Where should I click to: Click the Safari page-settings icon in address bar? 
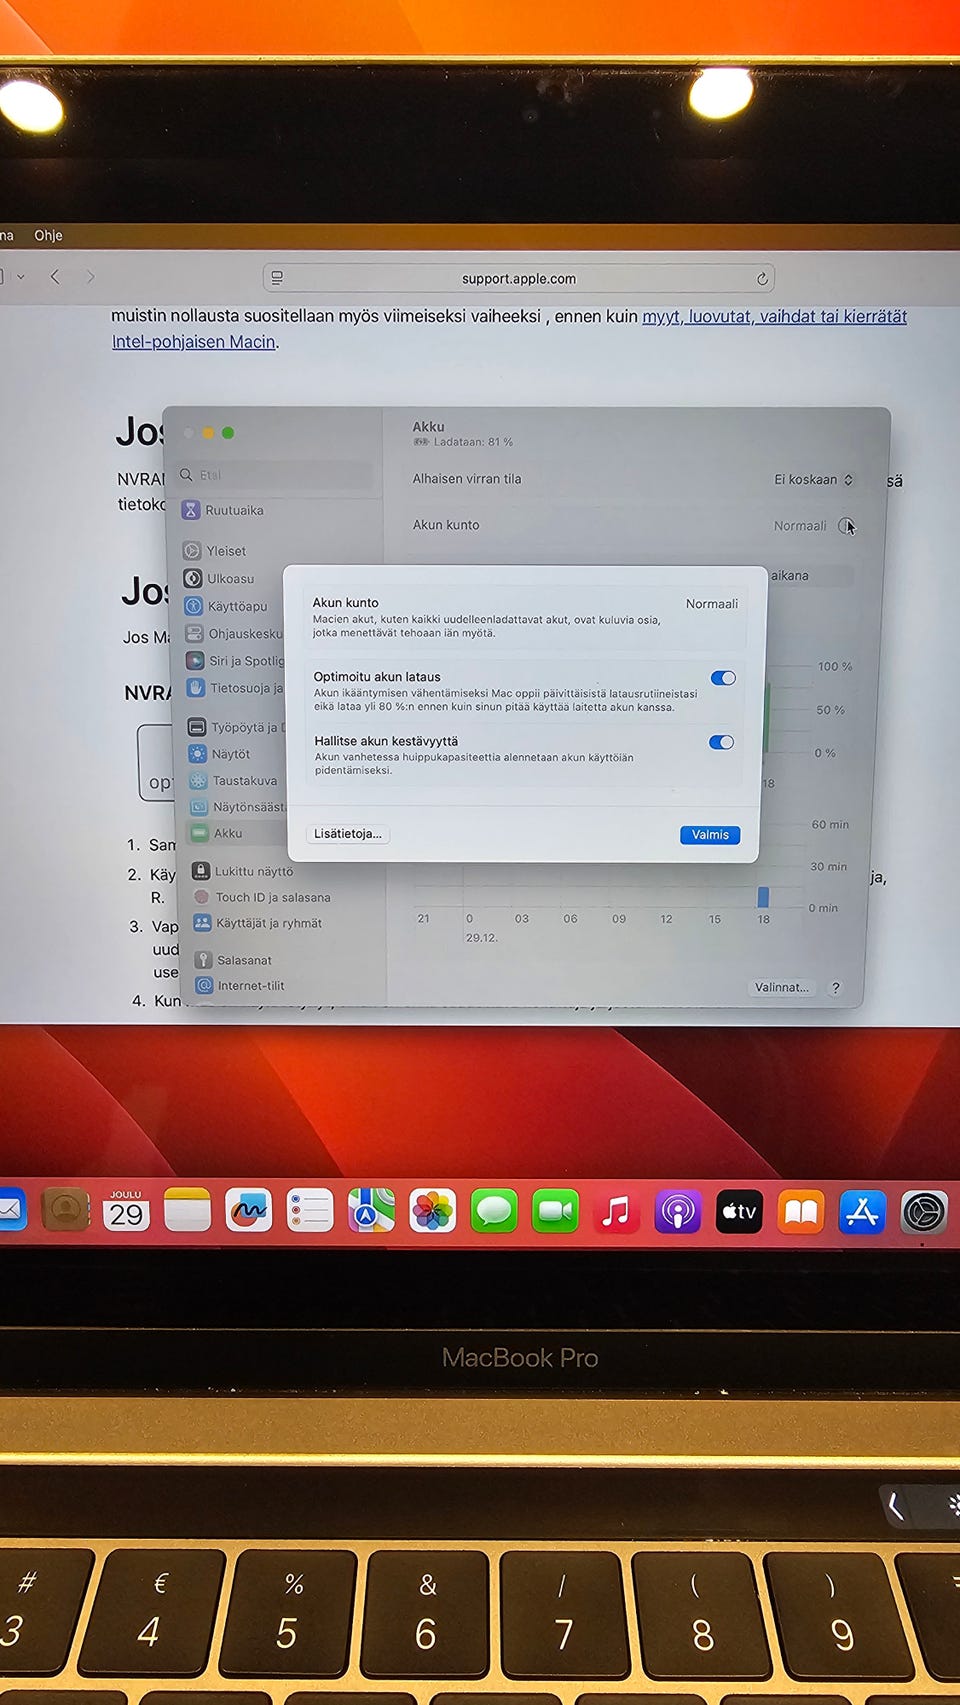pos(277,278)
